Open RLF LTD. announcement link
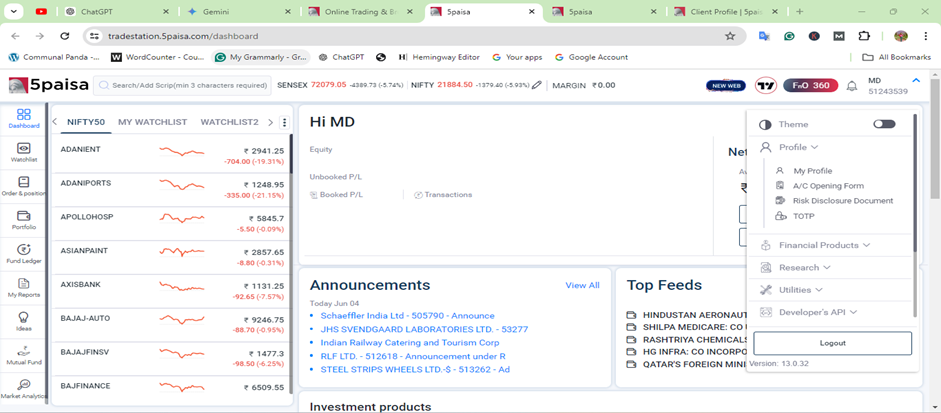Image resolution: width=941 pixels, height=413 pixels. pyautogui.click(x=413, y=356)
